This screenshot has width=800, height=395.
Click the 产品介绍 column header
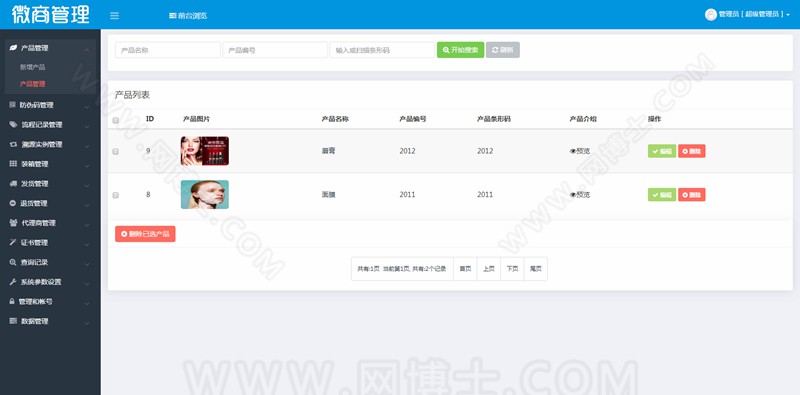point(583,119)
